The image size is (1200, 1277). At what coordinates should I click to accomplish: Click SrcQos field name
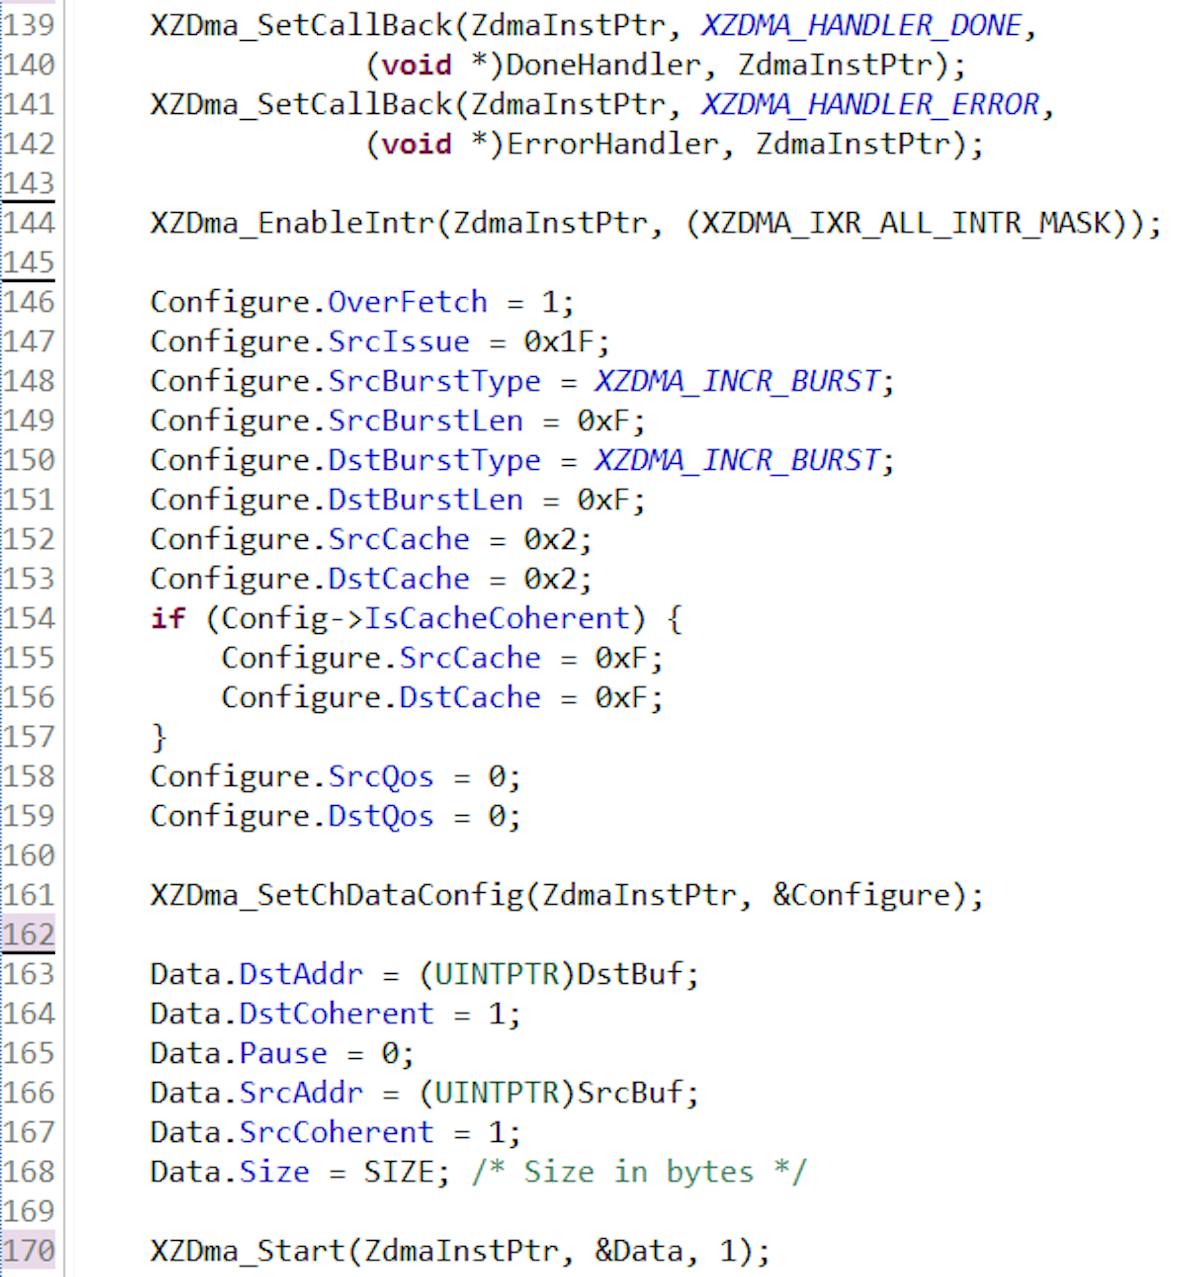pyautogui.click(x=381, y=777)
